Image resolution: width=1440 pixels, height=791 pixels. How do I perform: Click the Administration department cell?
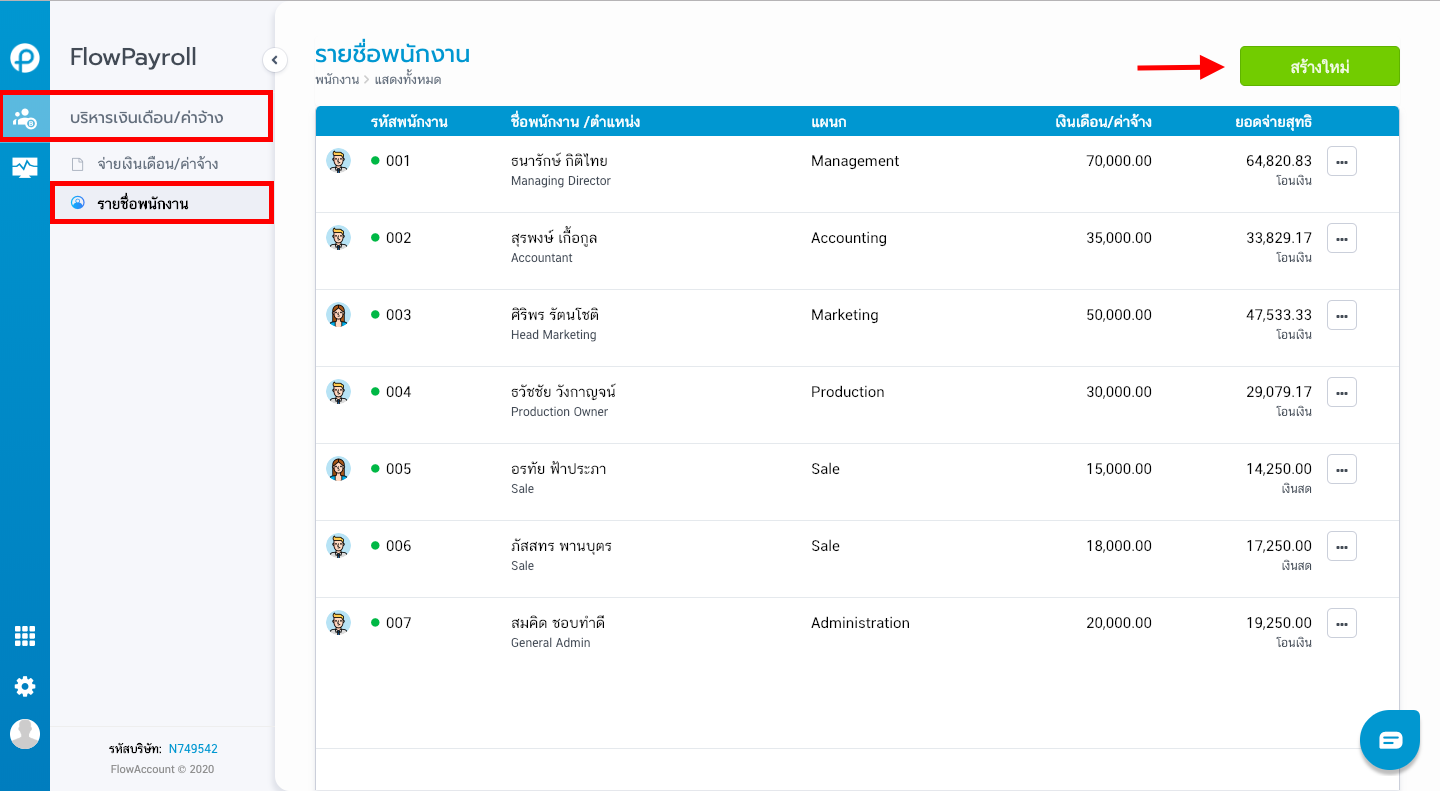[x=860, y=623]
